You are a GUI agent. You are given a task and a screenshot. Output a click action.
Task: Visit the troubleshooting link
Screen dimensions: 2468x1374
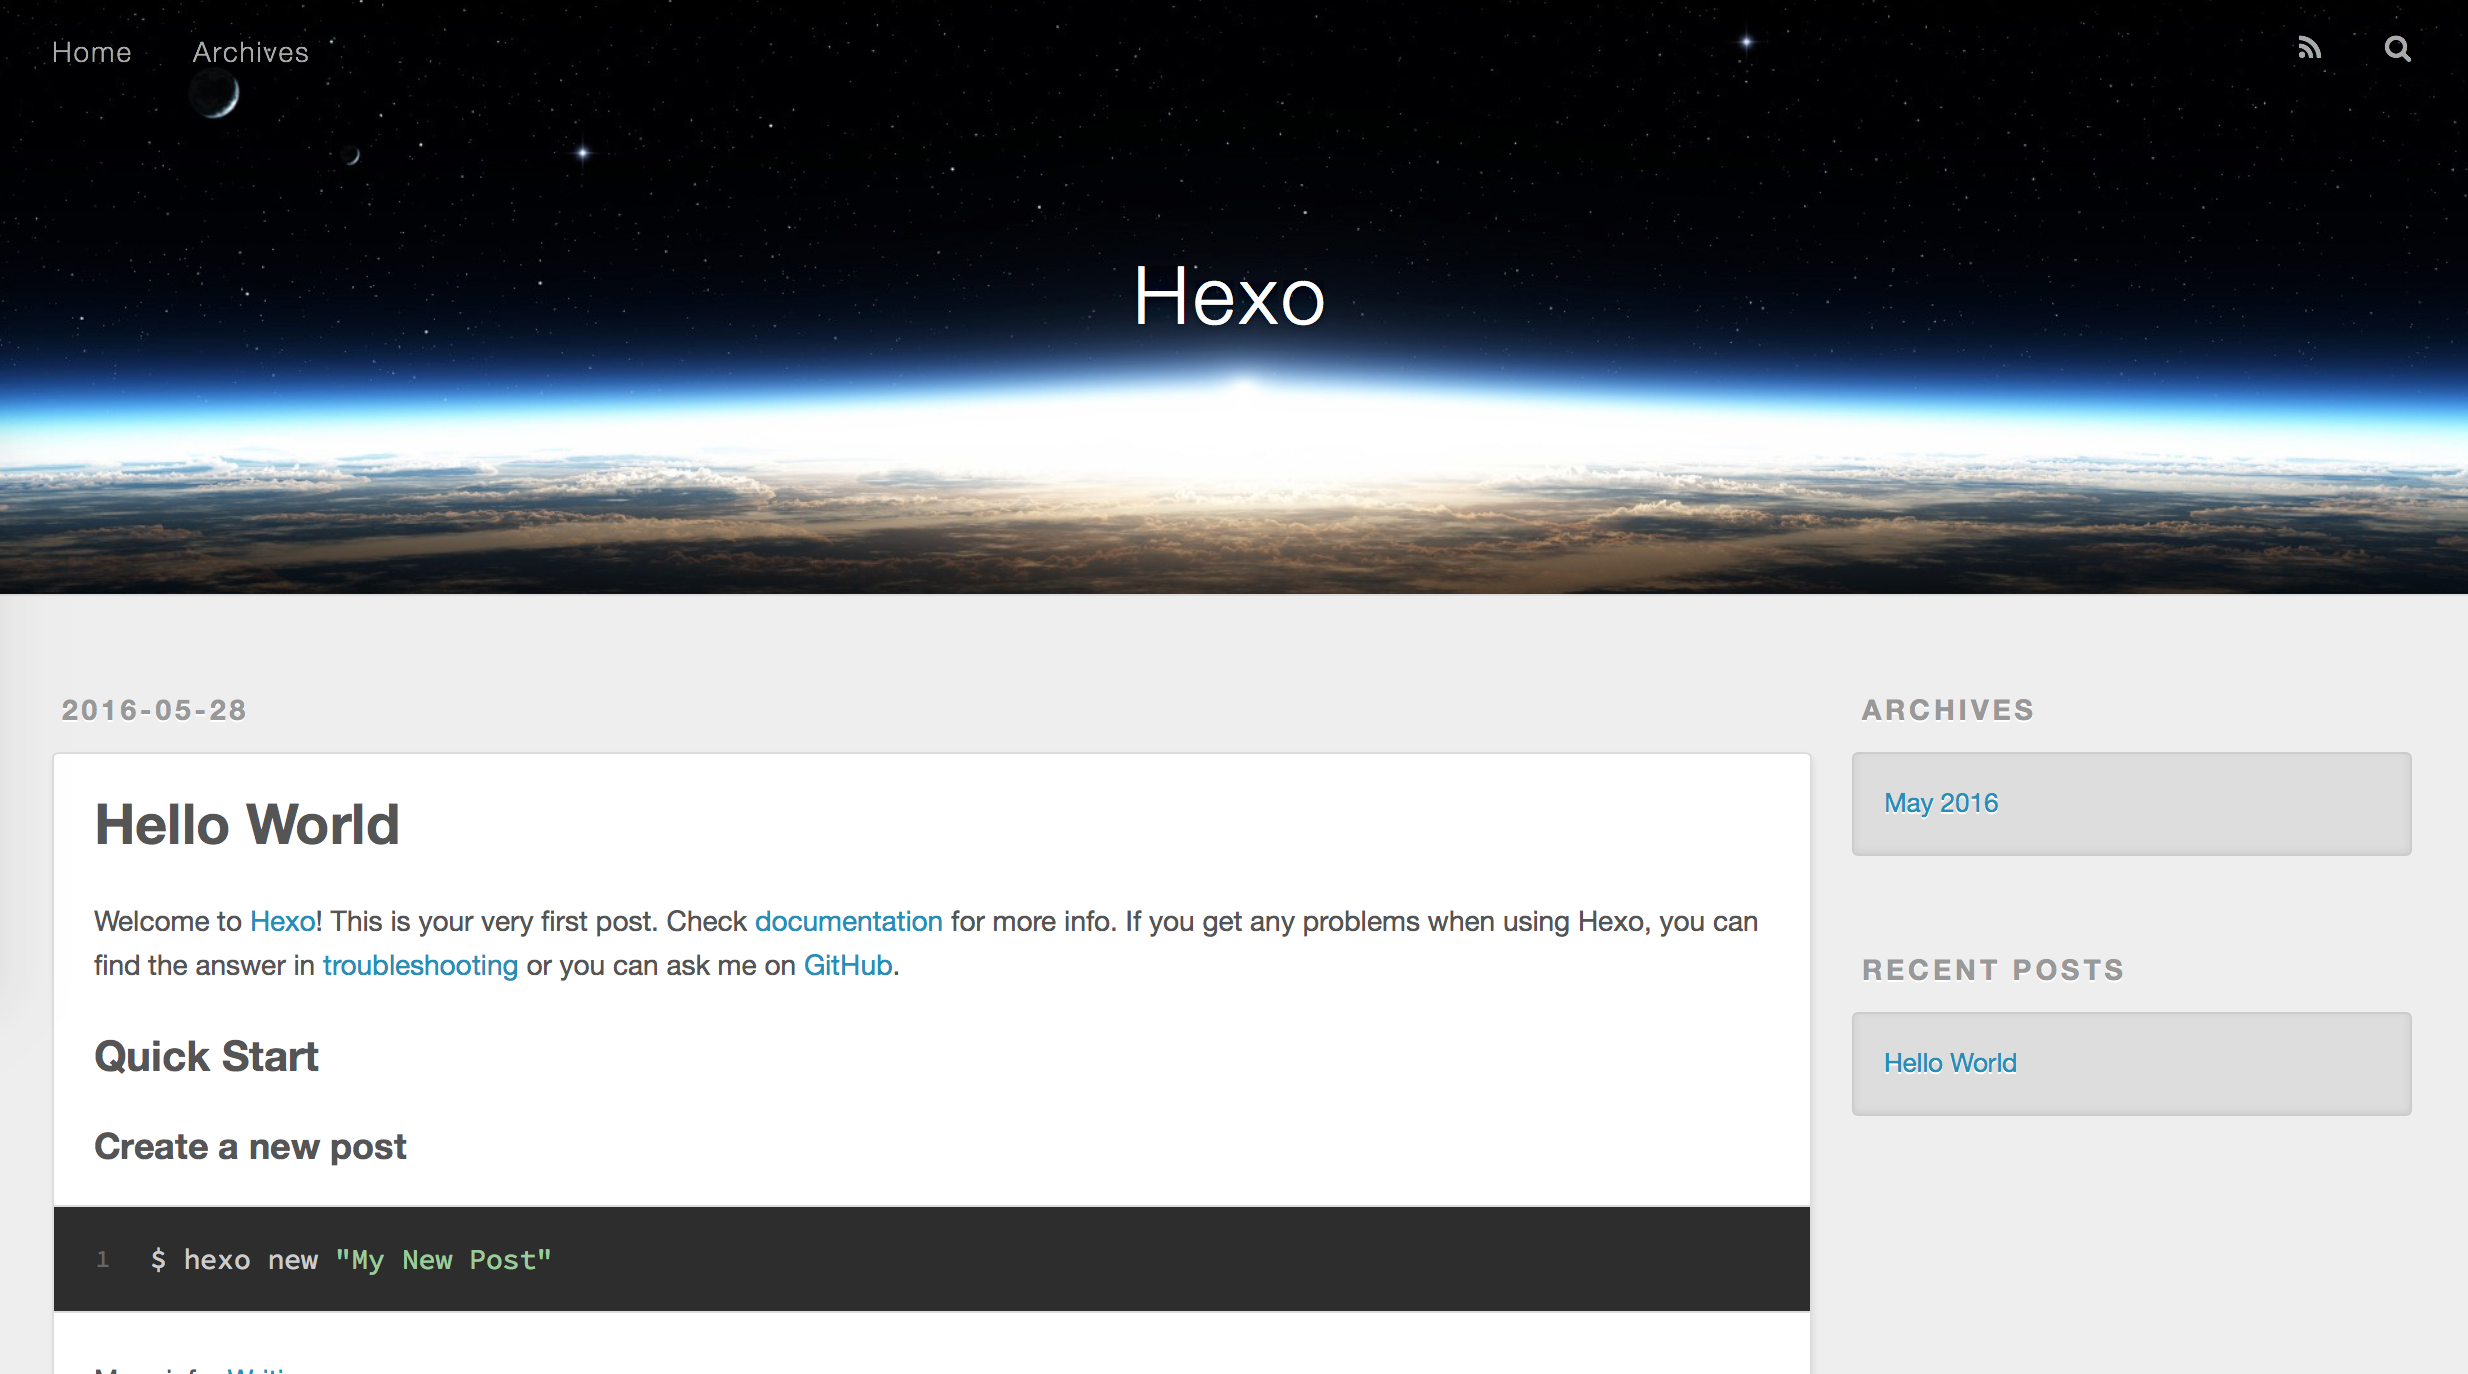(420, 965)
